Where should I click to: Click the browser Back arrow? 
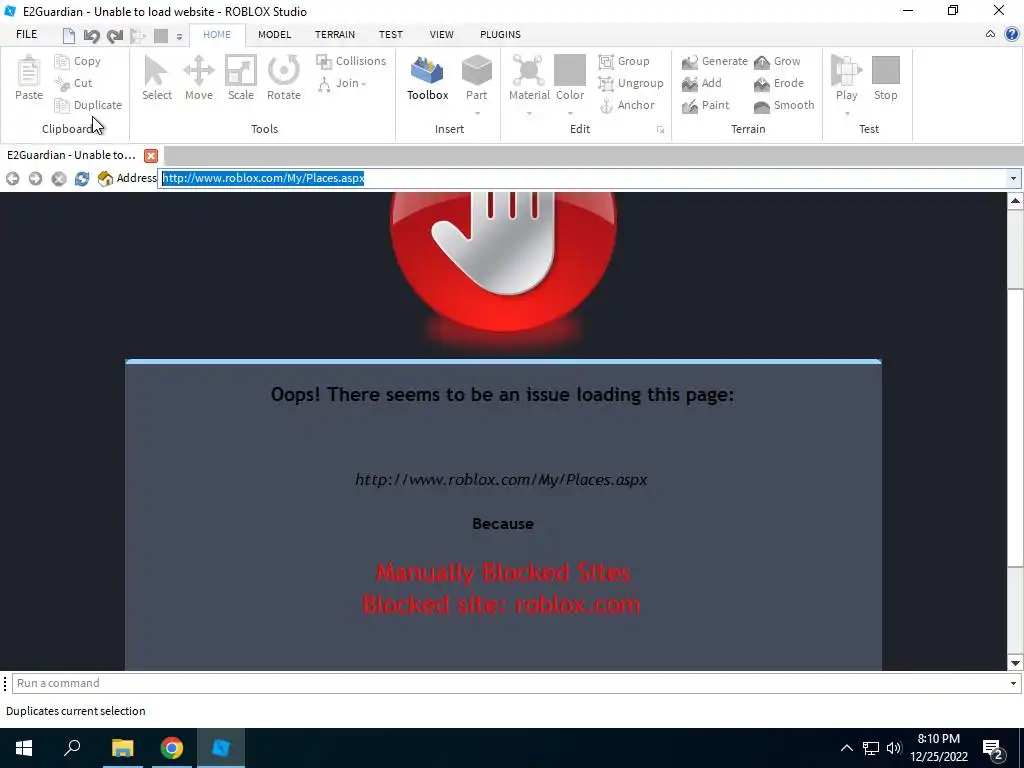point(12,178)
